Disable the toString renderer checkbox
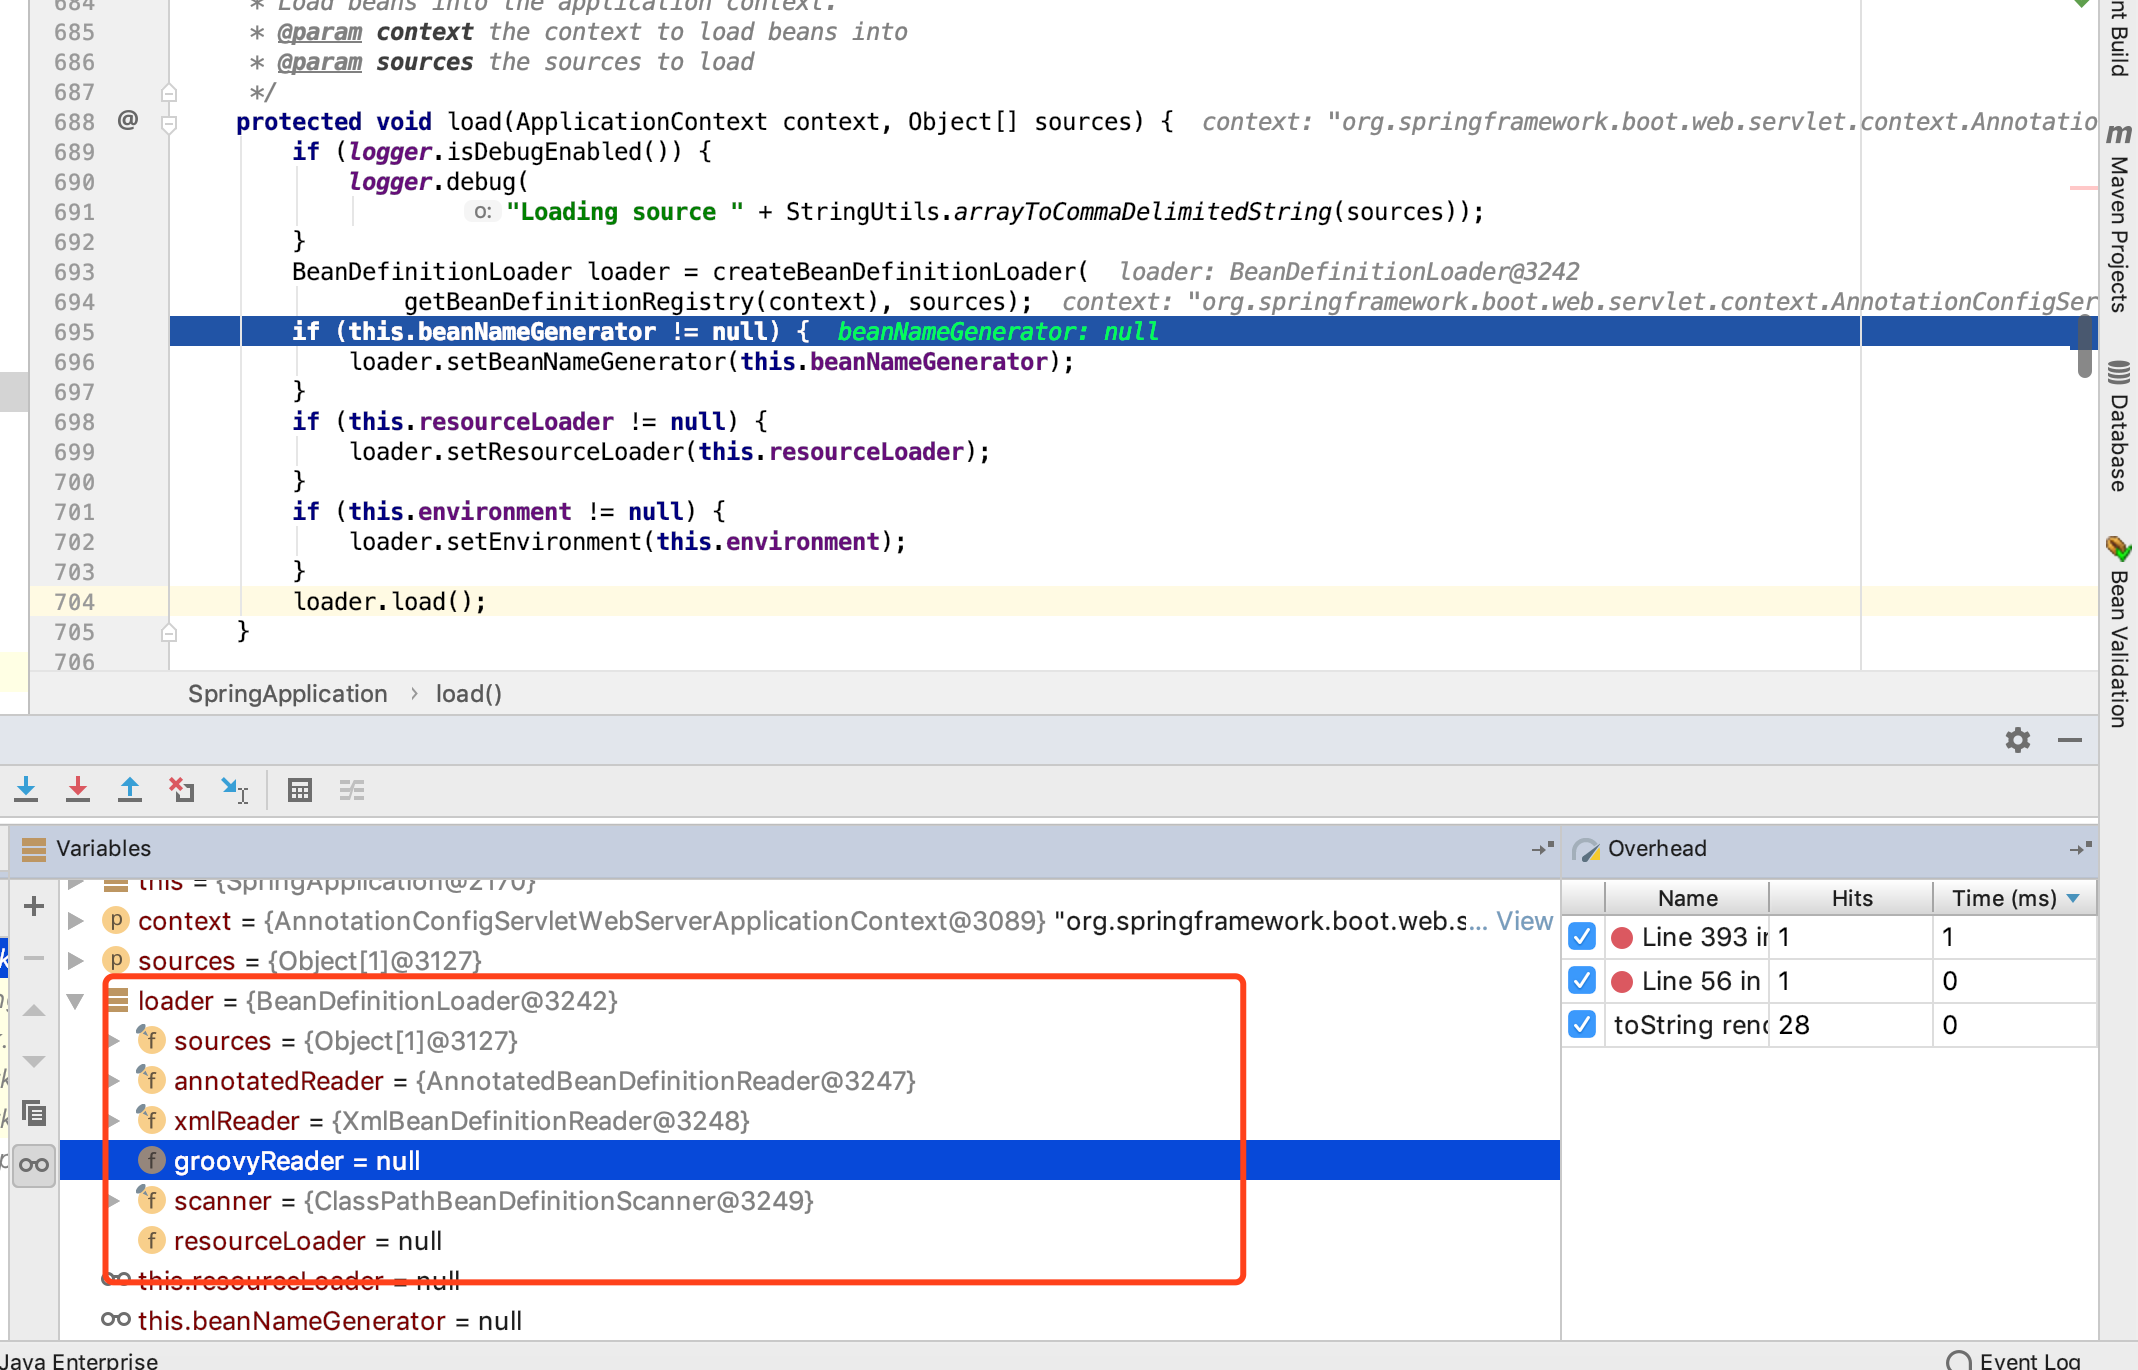The image size is (2138, 1370). (1582, 1025)
